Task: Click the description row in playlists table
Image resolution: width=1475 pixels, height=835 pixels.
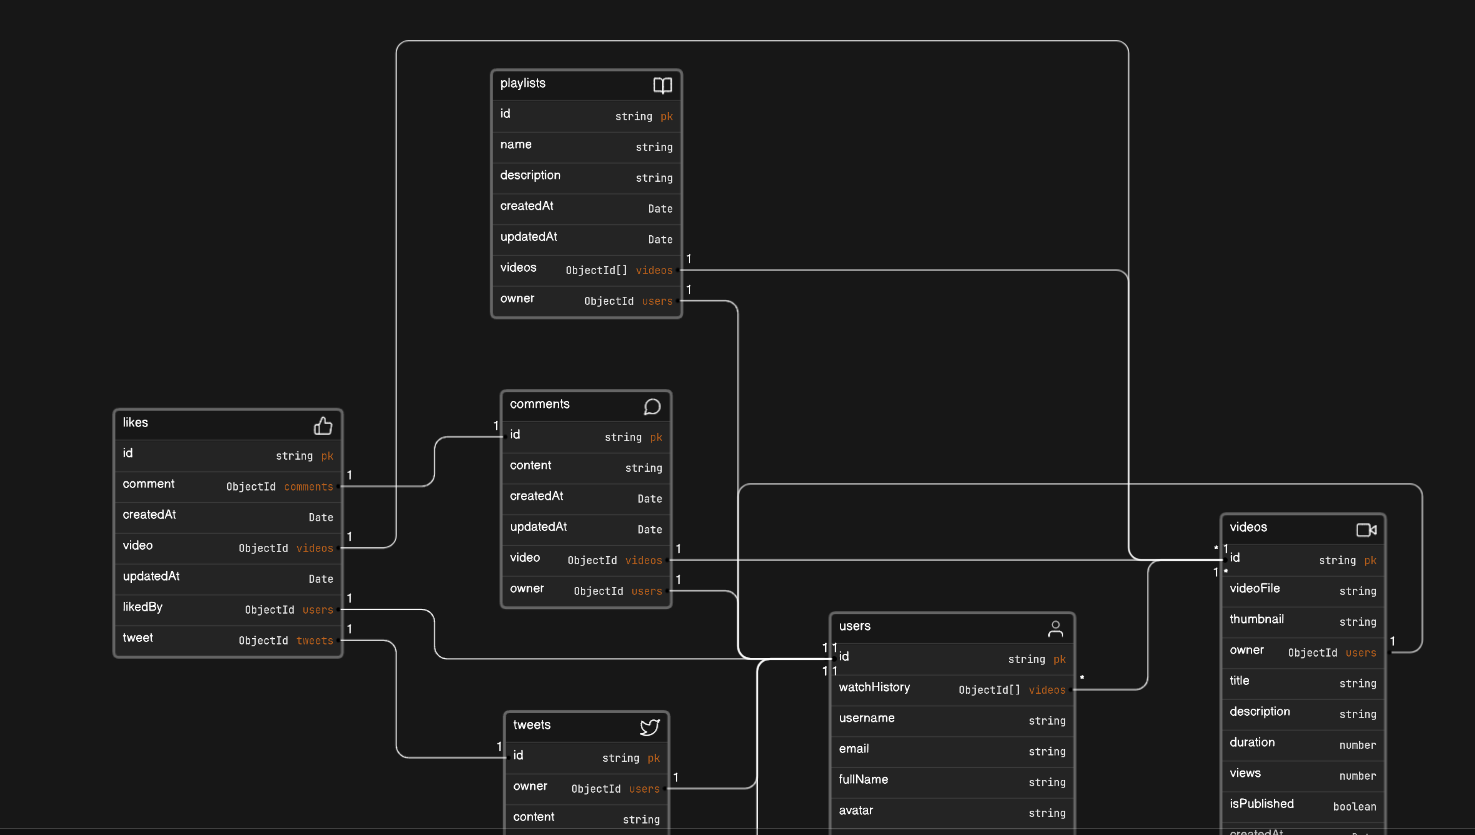Action: tap(587, 177)
